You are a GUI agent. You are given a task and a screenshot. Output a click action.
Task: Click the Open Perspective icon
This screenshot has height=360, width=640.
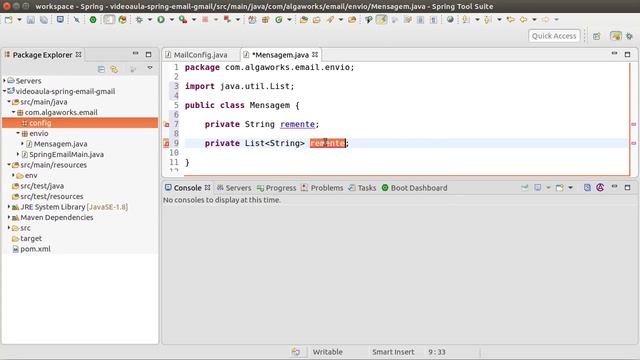[x=596, y=36]
